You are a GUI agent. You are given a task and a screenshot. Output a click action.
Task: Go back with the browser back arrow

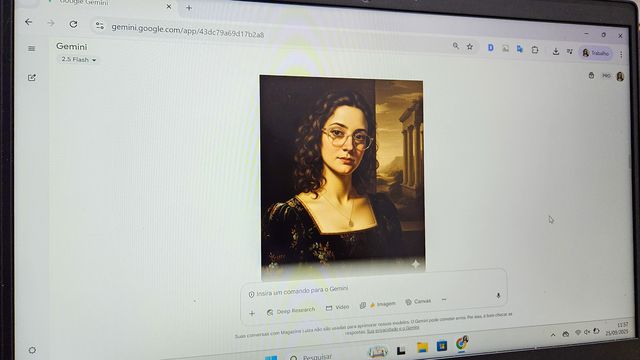point(29,22)
